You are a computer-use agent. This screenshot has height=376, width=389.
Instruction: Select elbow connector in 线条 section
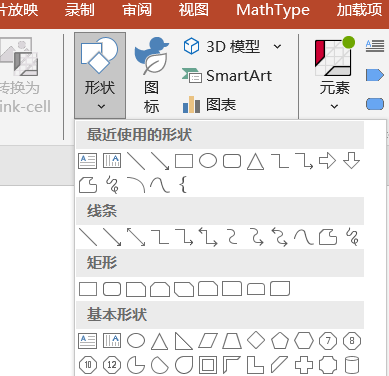point(160,237)
